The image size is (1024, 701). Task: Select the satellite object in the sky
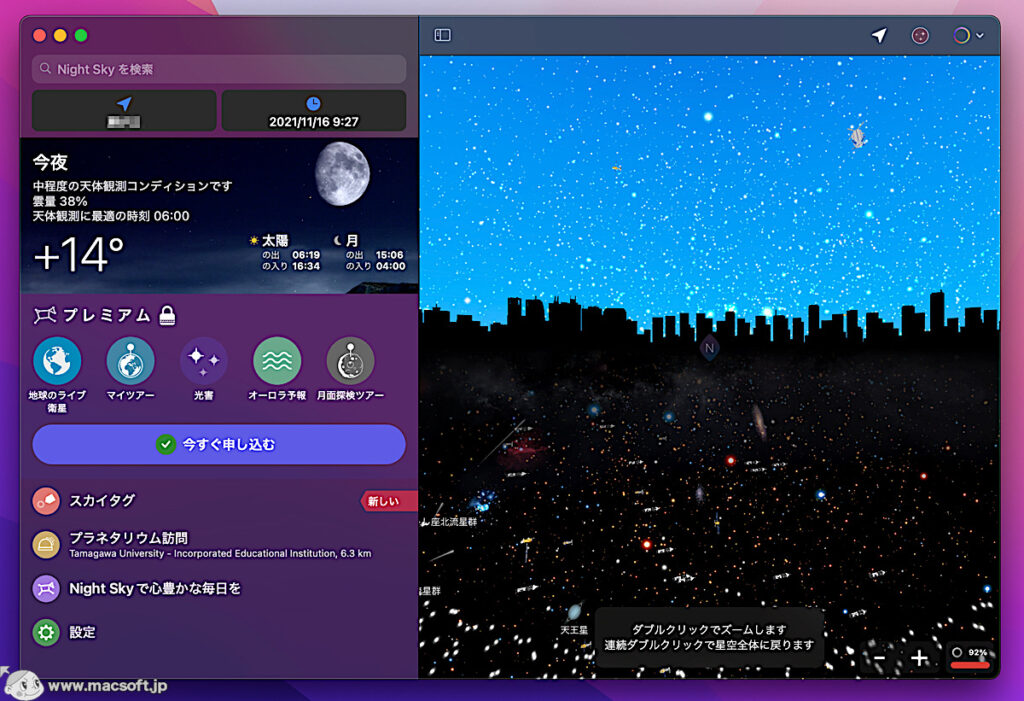tap(857, 135)
